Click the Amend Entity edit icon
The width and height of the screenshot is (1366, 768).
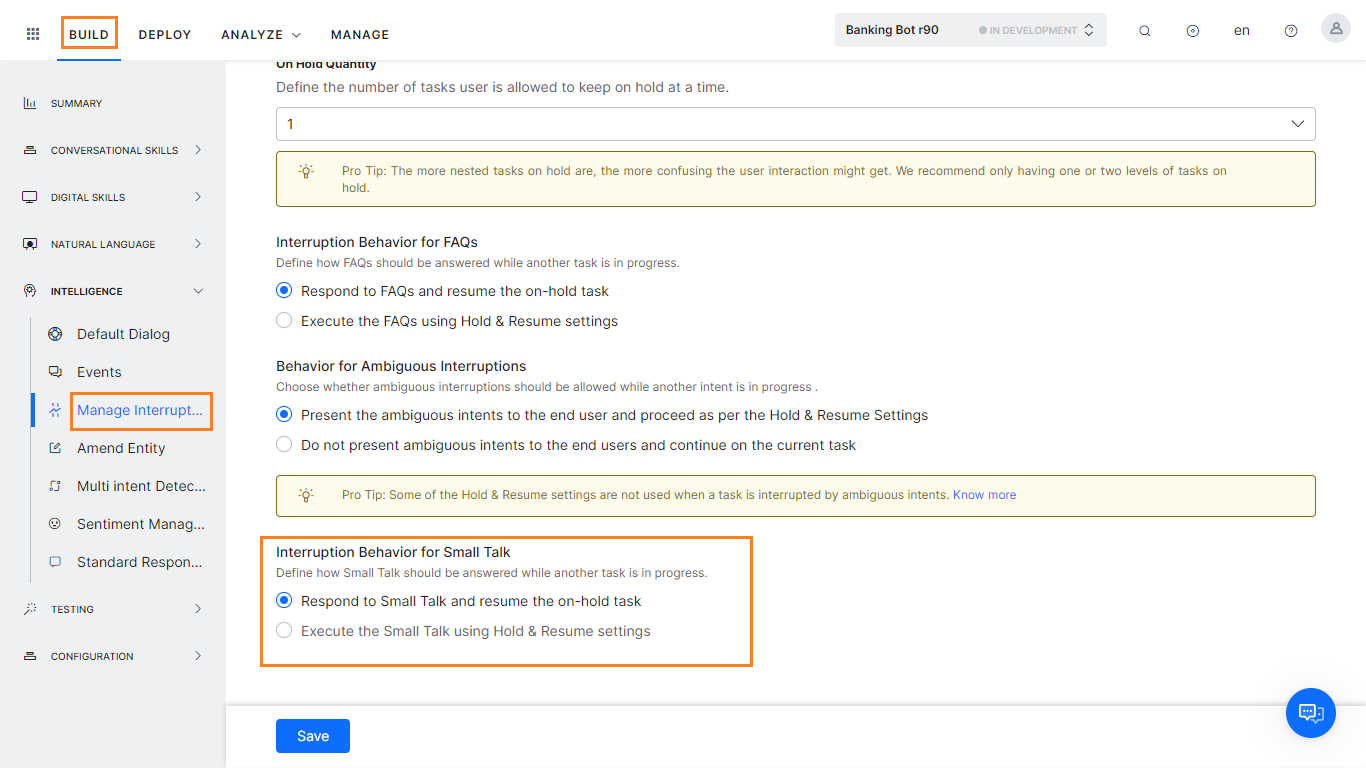point(55,448)
